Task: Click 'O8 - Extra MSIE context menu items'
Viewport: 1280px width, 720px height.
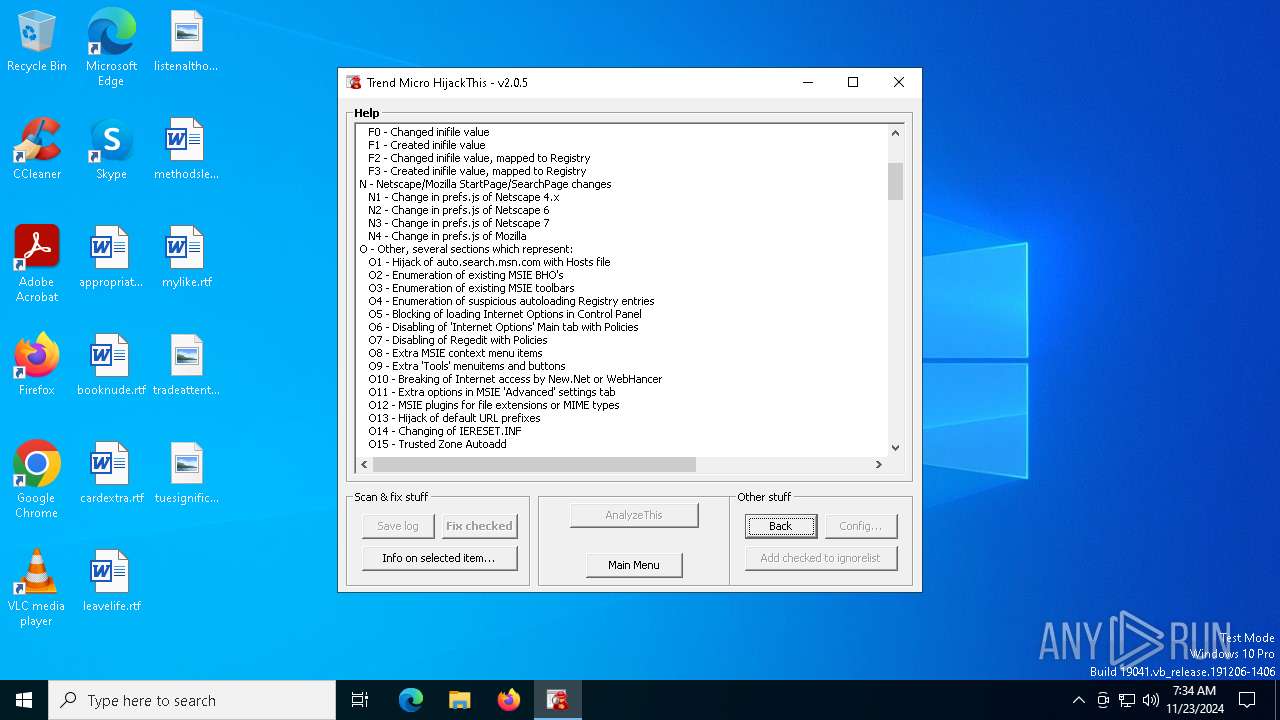Action: coord(455,353)
